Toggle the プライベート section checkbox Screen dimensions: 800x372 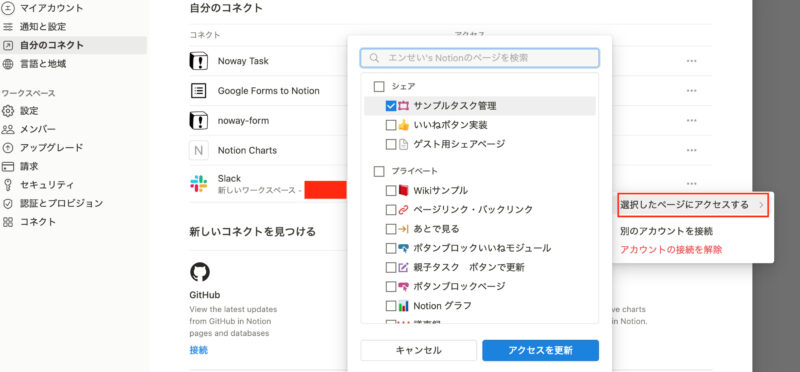point(379,171)
